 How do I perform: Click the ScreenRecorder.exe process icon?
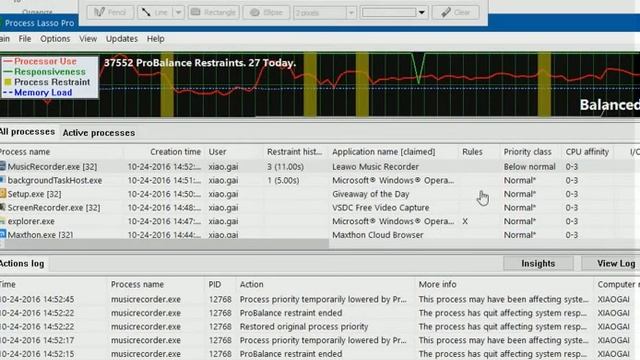[2, 207]
